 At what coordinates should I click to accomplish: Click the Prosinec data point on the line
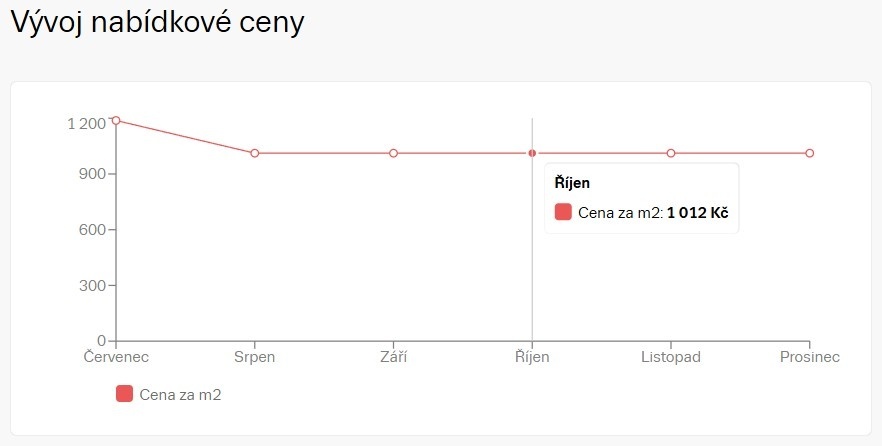(x=809, y=153)
